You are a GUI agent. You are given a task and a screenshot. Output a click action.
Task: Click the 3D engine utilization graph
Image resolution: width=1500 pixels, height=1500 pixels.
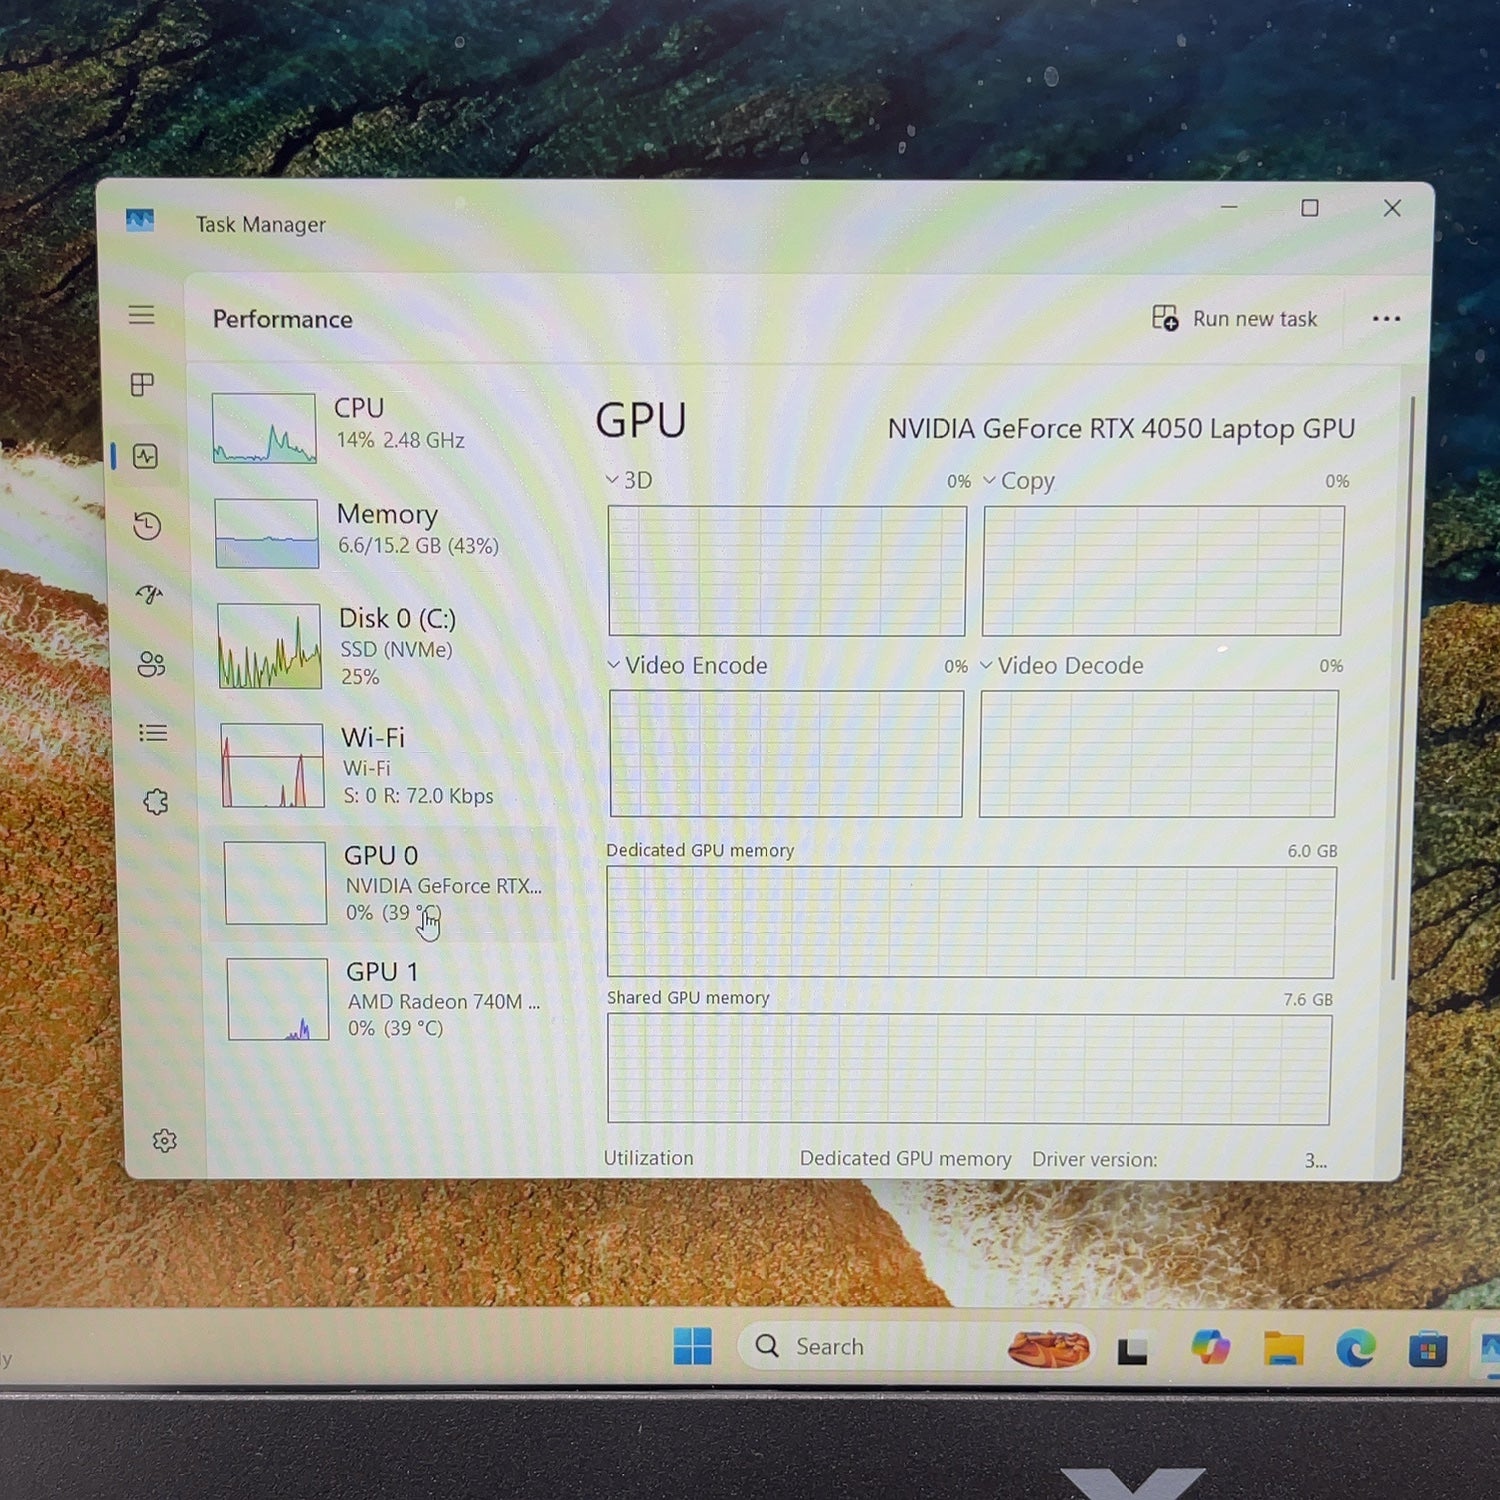click(787, 571)
